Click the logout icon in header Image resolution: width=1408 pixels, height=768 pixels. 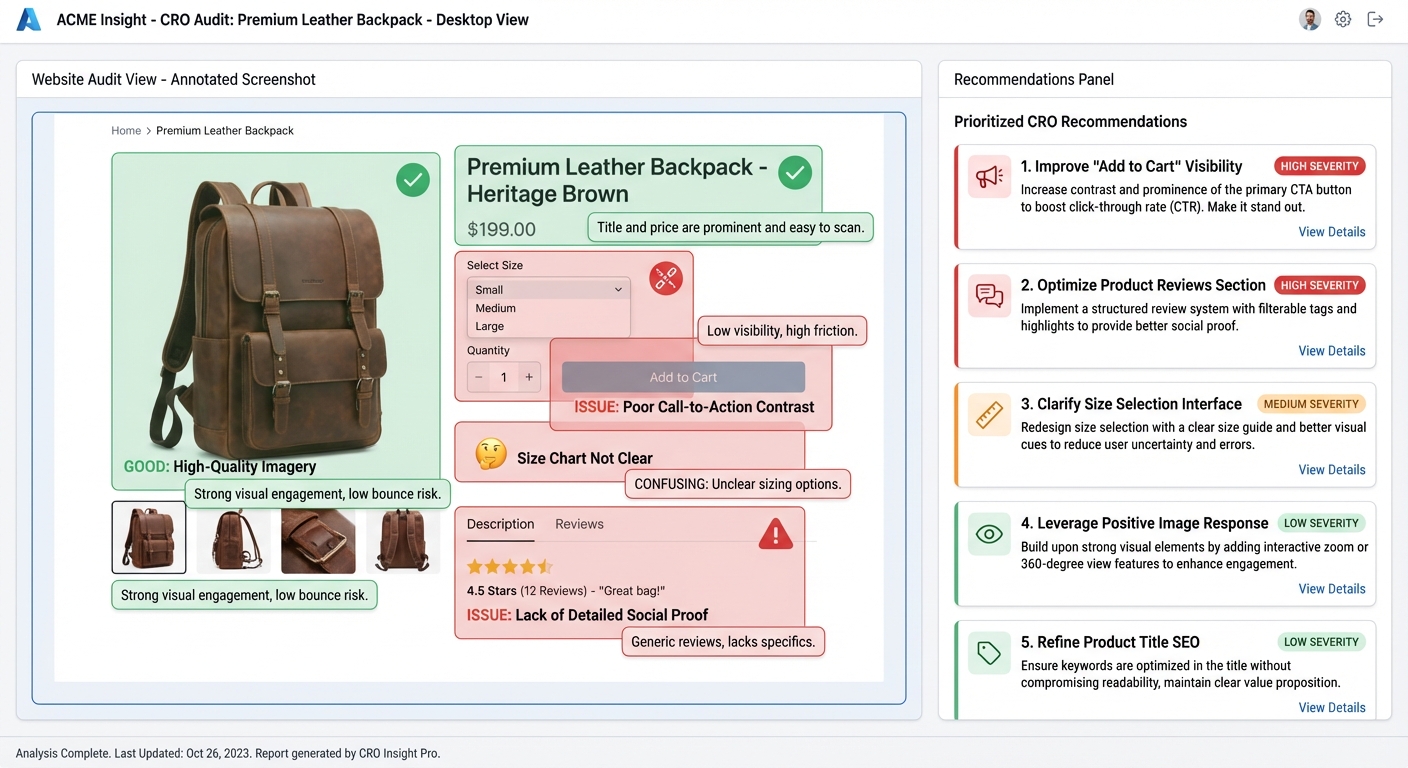(x=1375, y=20)
